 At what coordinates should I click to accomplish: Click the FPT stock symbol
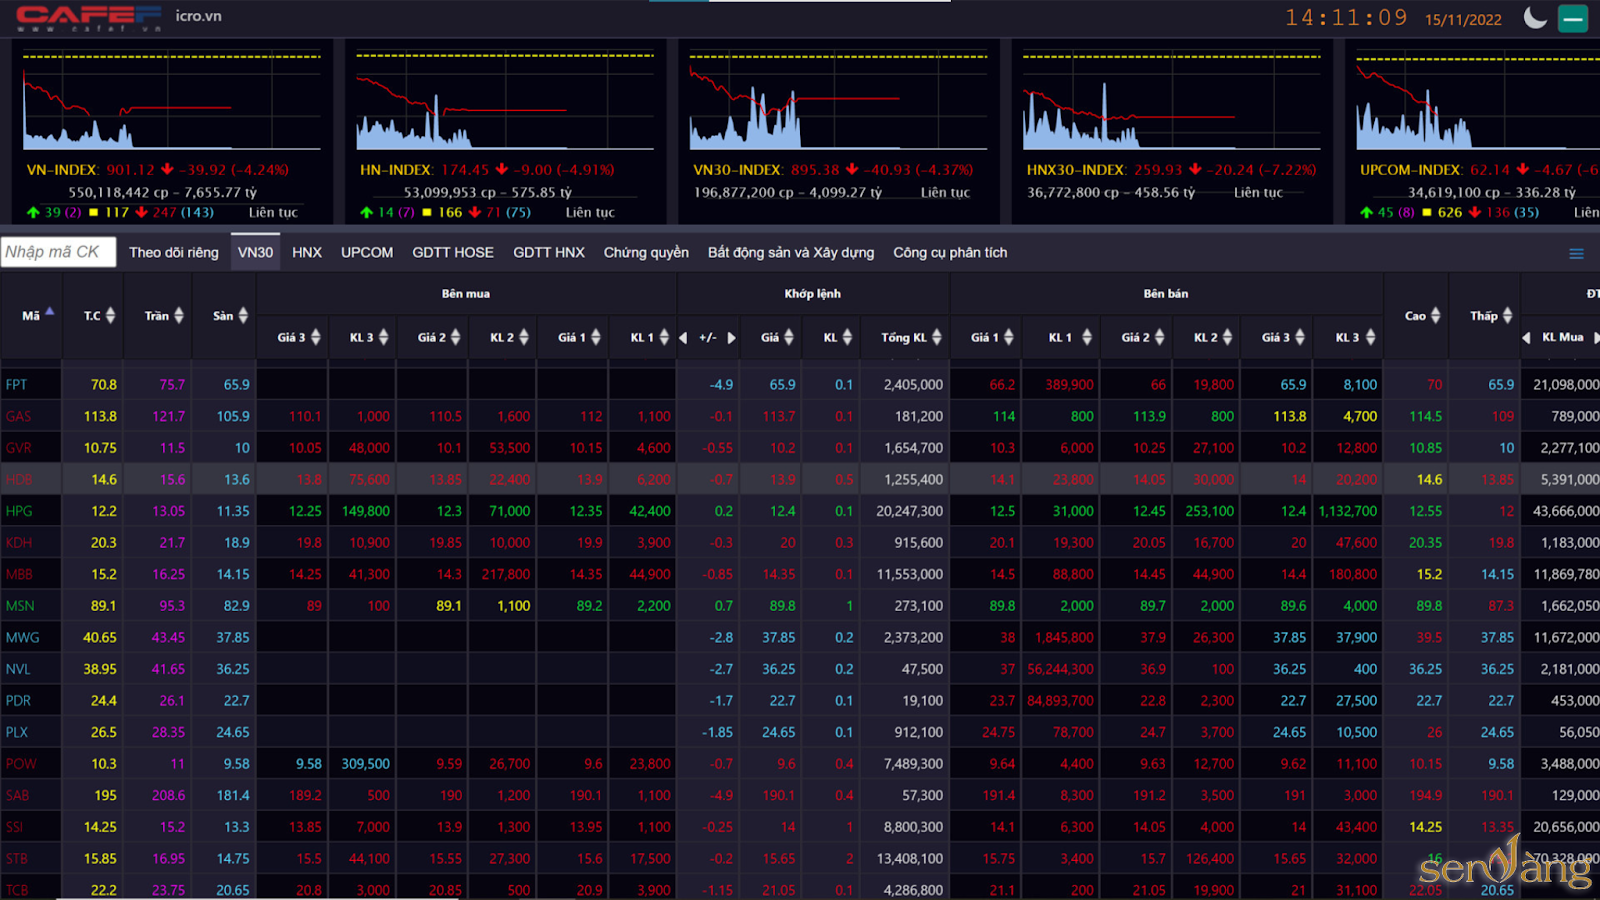point(16,384)
